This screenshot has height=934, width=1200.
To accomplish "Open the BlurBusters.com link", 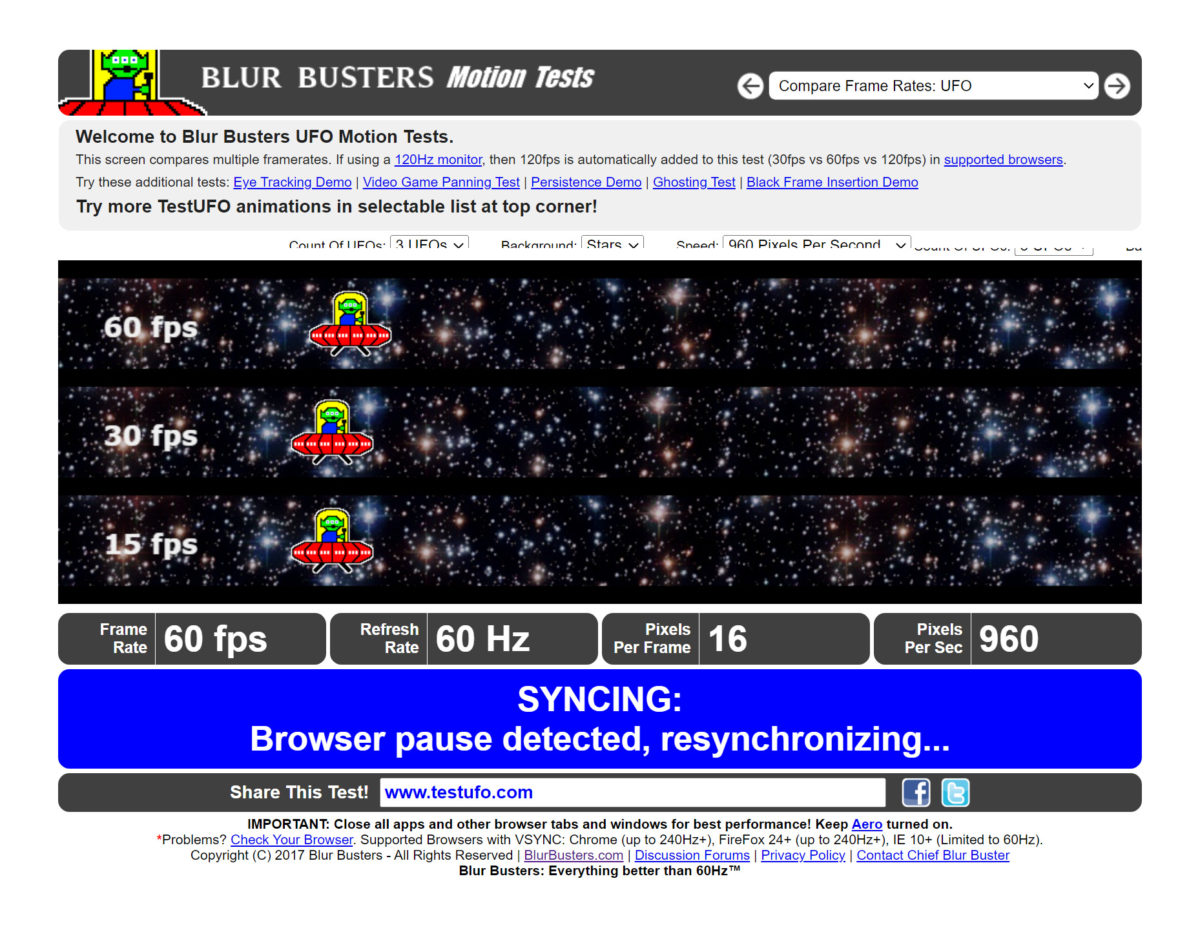I will coord(574,855).
